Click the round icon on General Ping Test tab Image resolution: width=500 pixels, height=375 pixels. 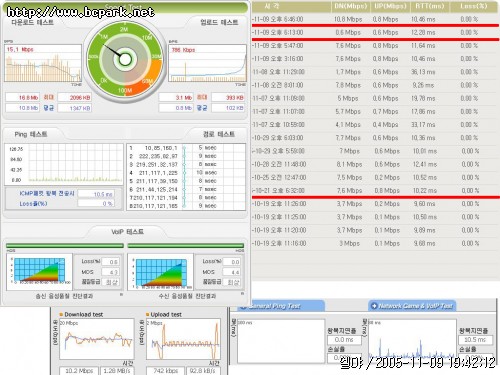244,306
